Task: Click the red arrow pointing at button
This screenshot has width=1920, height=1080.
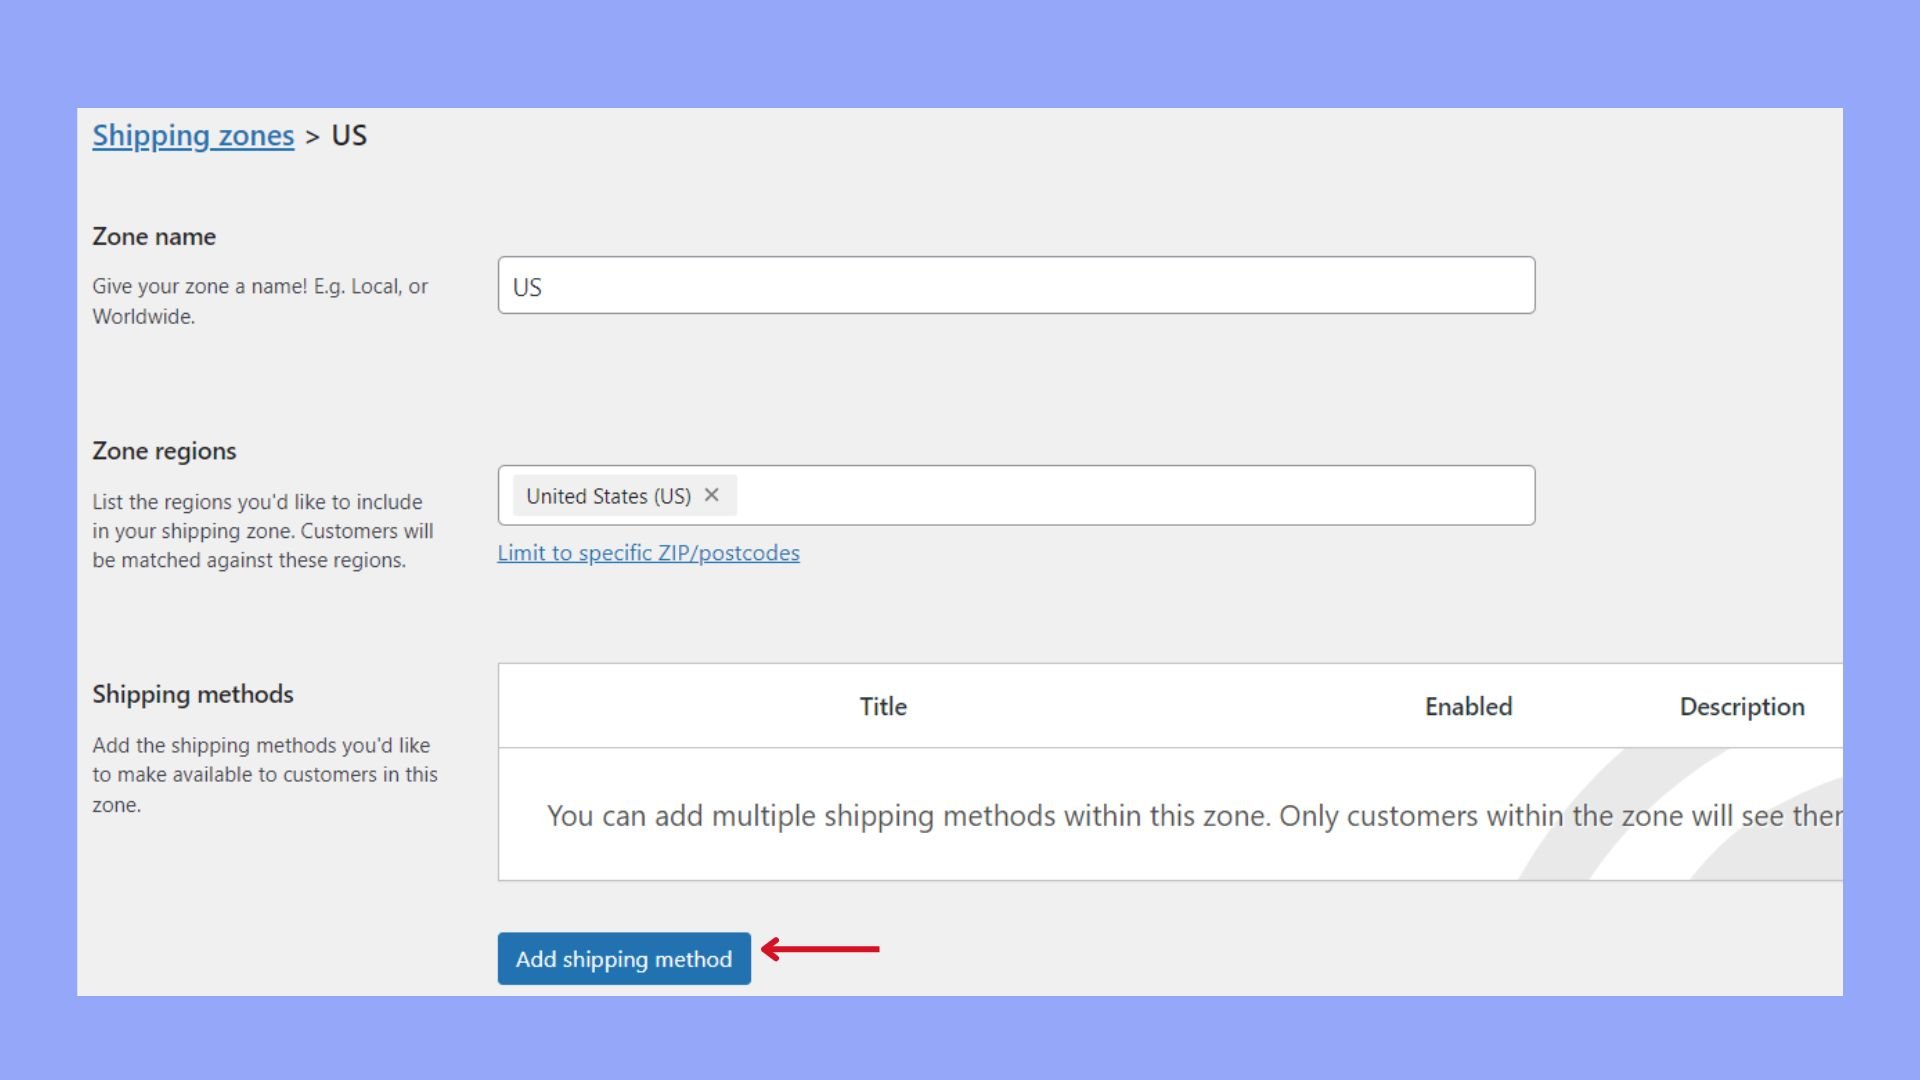Action: tap(820, 949)
